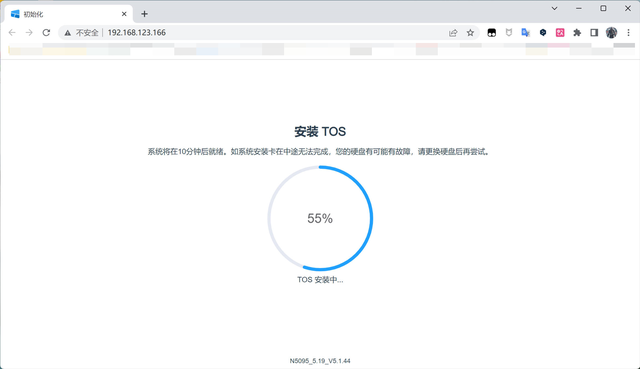Click the forward navigation arrow

[29, 33]
